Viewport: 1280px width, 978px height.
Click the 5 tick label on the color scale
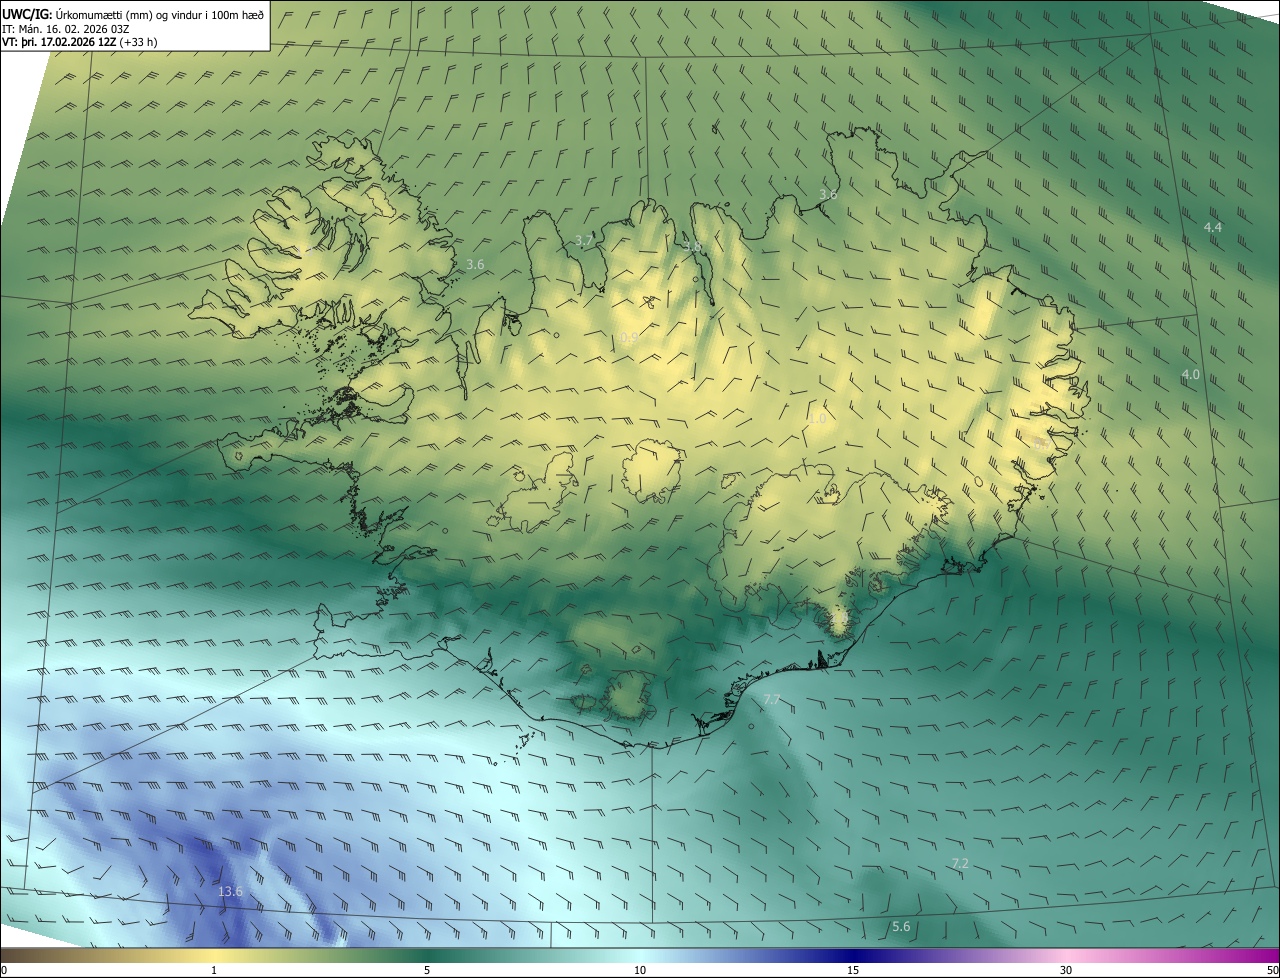tap(427, 970)
